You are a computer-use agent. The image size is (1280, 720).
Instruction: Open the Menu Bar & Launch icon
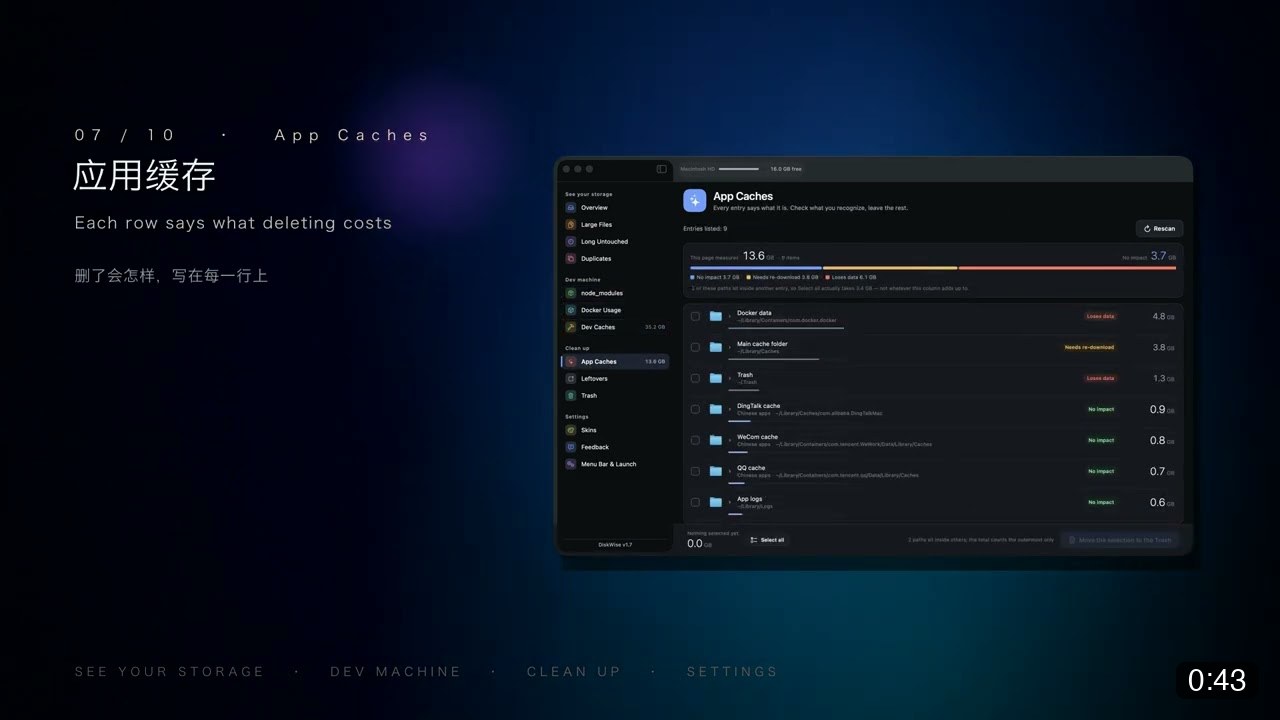point(571,464)
